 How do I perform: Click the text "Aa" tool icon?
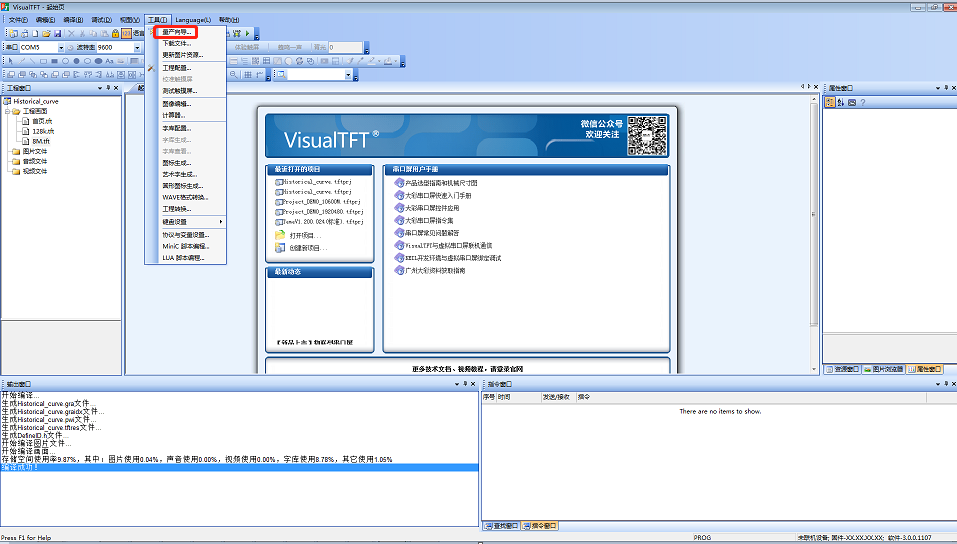110,61
